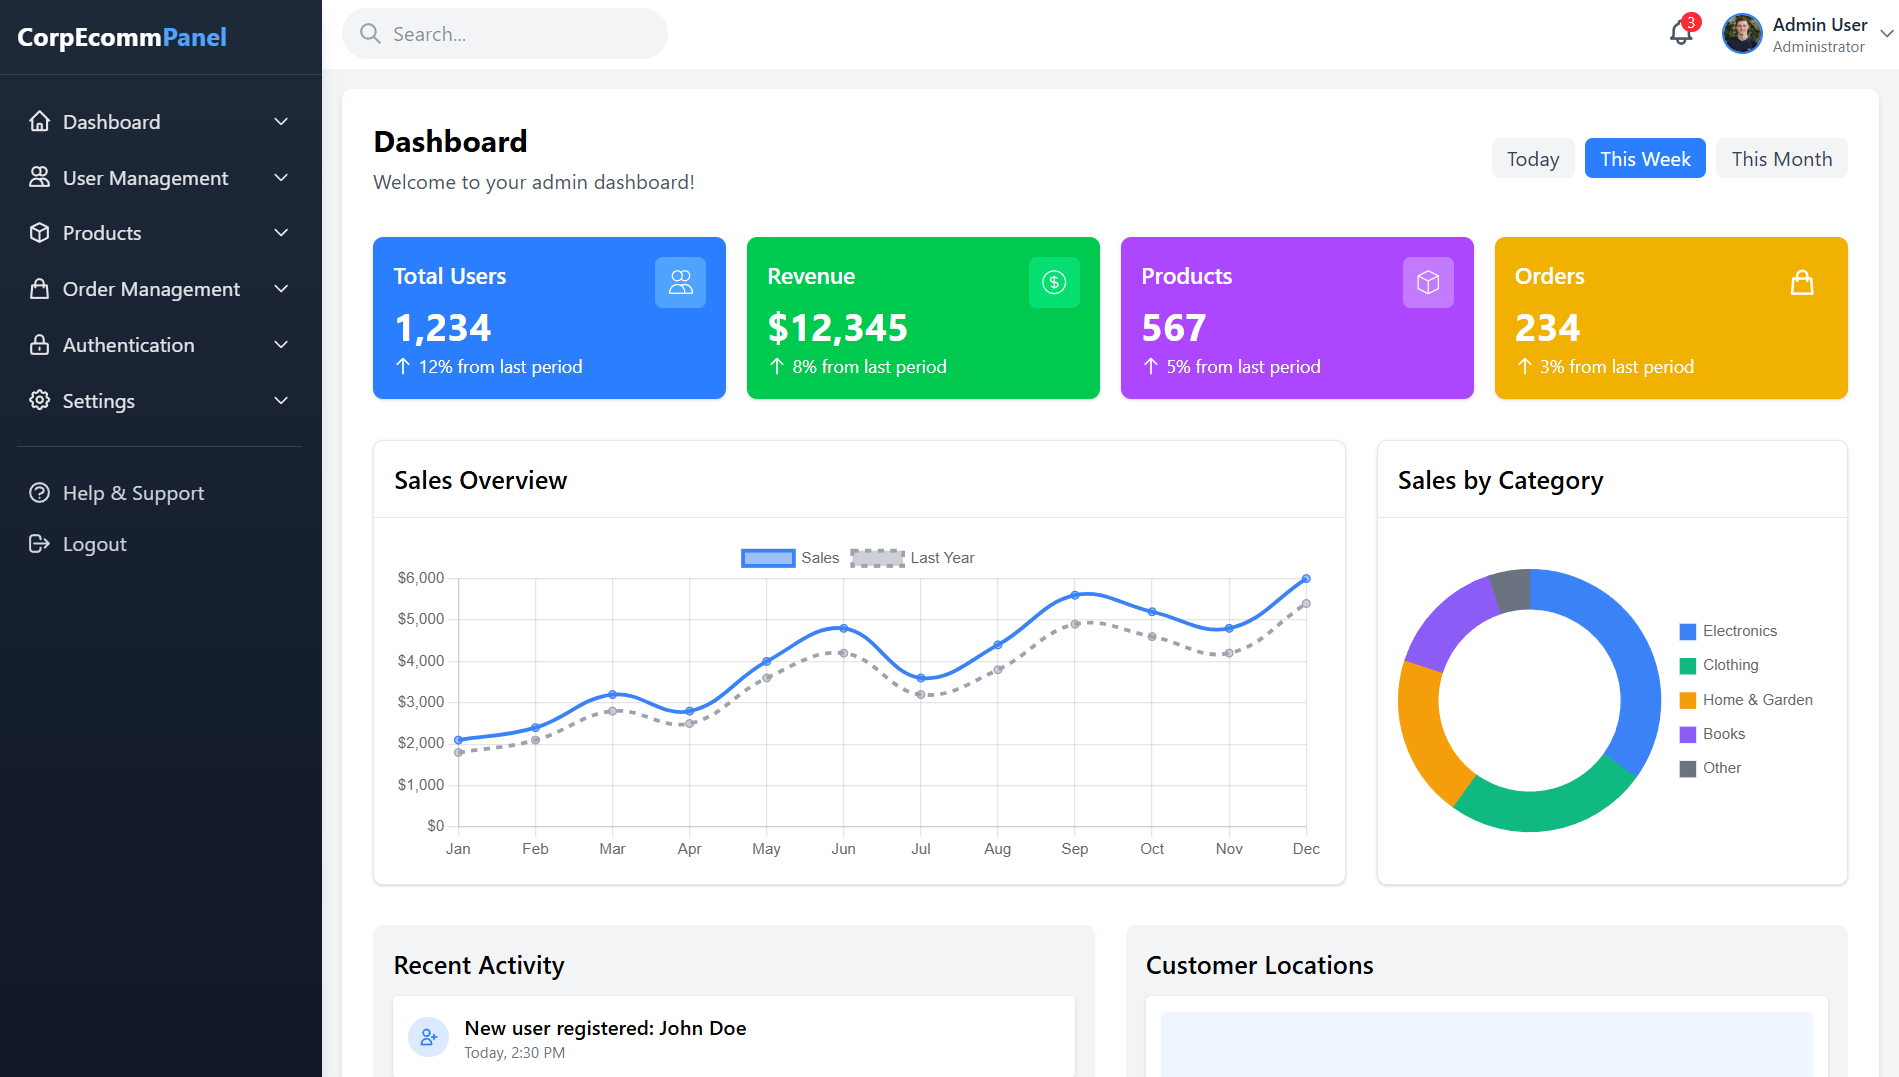Click the Orders shopping bag icon

pyautogui.click(x=1802, y=283)
